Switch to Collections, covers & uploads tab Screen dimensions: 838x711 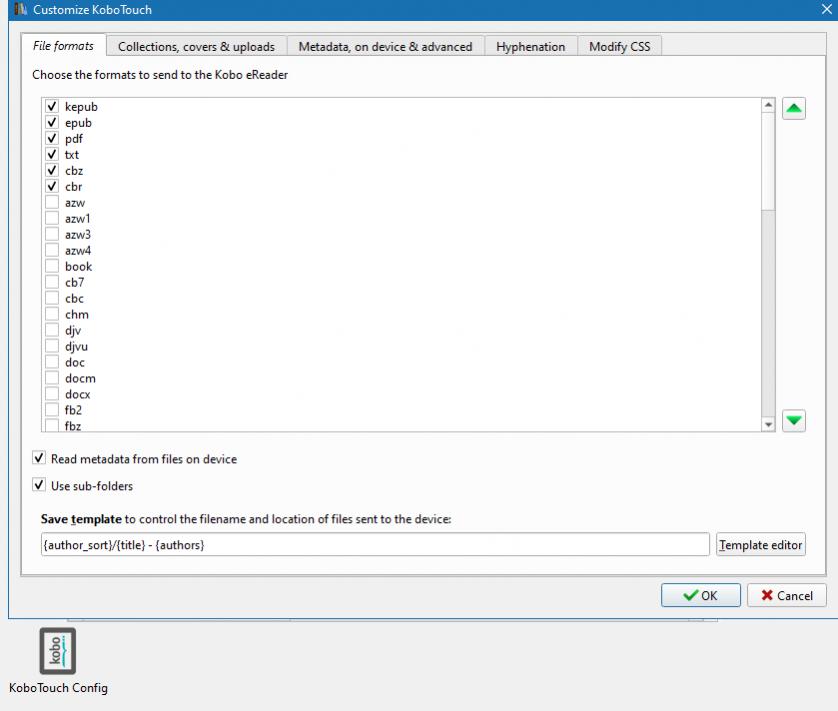(x=196, y=47)
